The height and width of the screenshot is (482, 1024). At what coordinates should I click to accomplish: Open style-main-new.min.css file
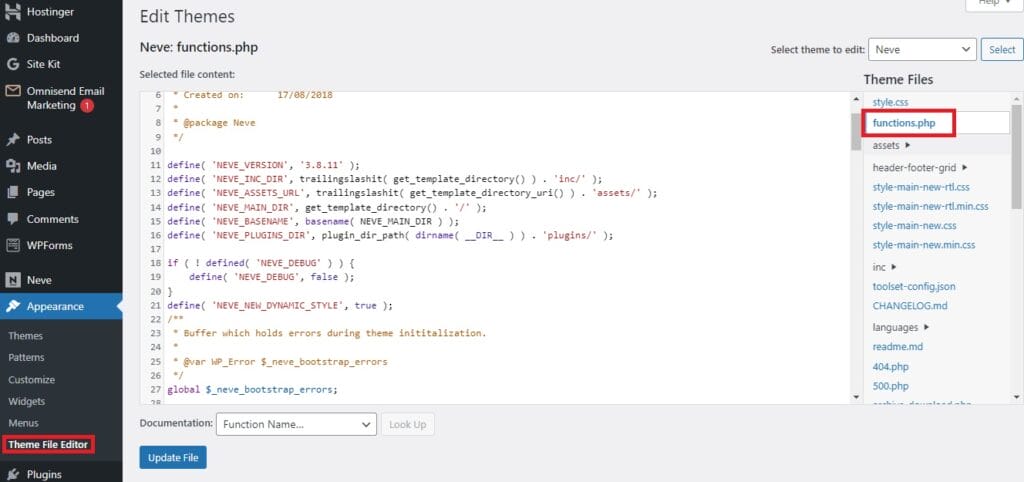click(x=923, y=245)
